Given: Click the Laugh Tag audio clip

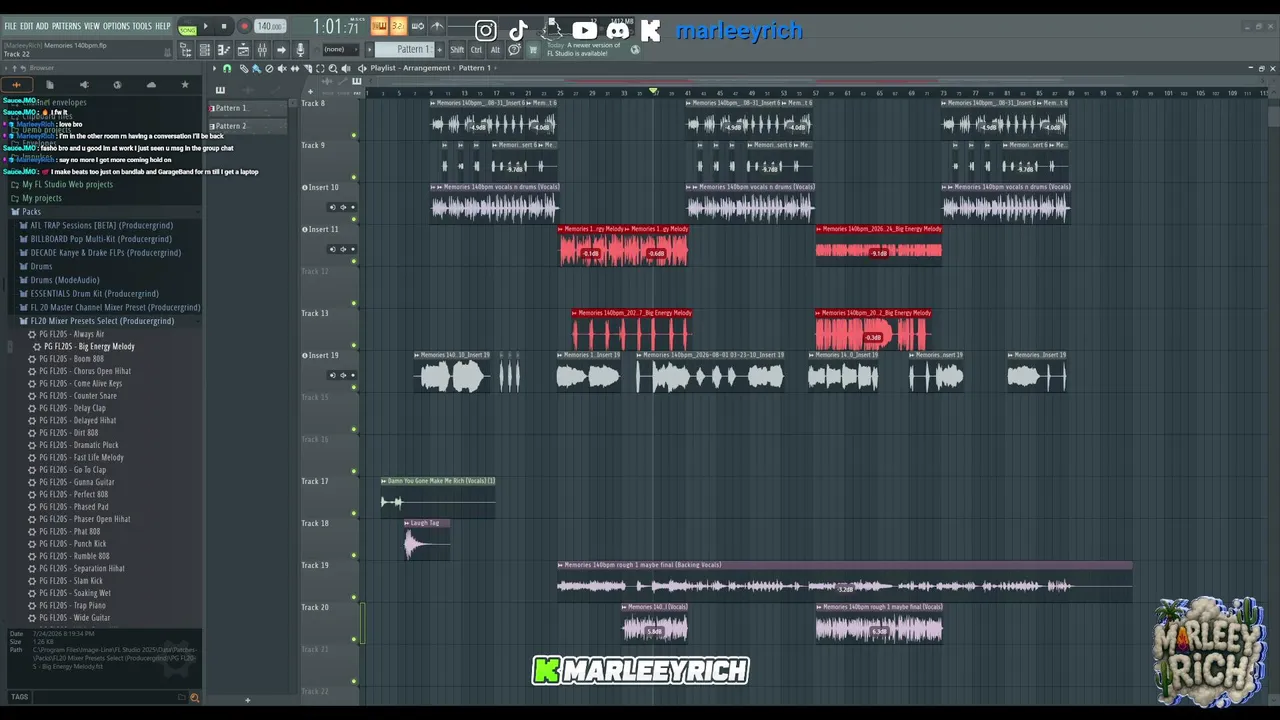Looking at the screenshot, I should (427, 540).
